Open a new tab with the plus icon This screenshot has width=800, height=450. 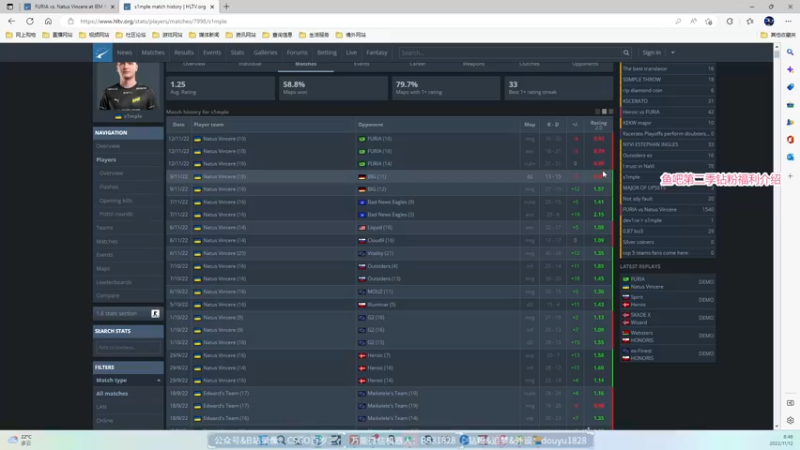click(x=227, y=7)
